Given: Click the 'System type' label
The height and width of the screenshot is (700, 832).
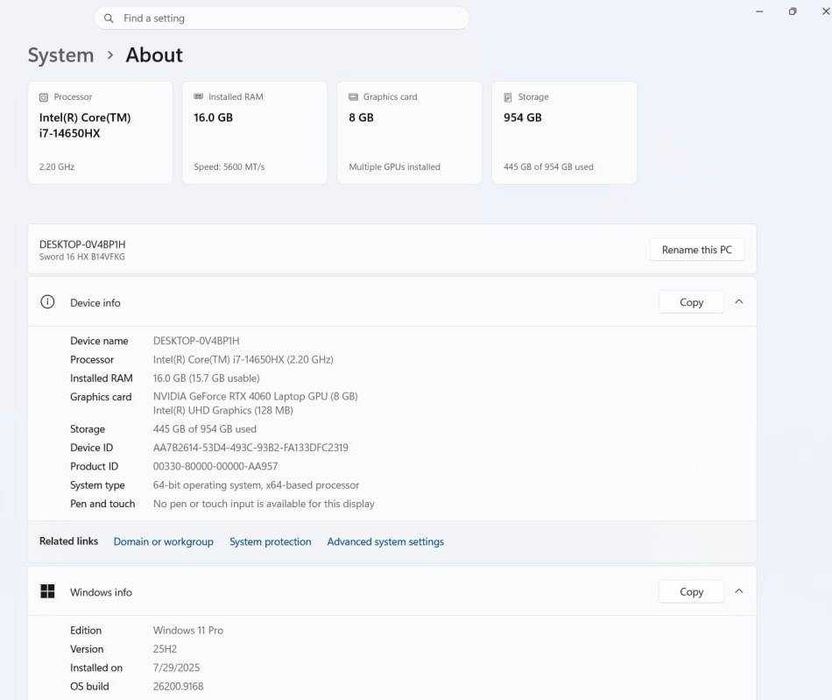Looking at the screenshot, I should tap(97, 485).
